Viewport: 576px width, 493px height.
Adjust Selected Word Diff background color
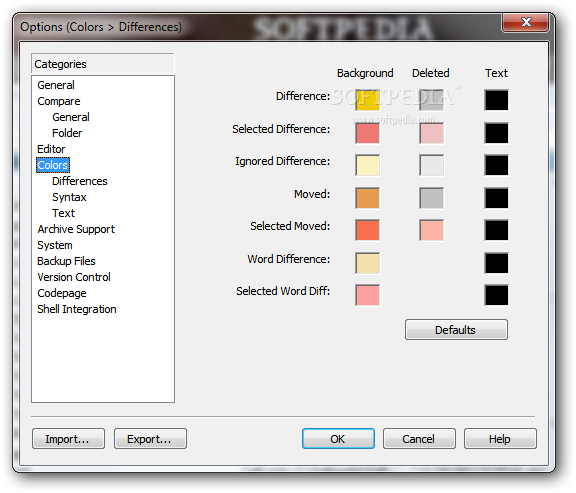(367, 295)
